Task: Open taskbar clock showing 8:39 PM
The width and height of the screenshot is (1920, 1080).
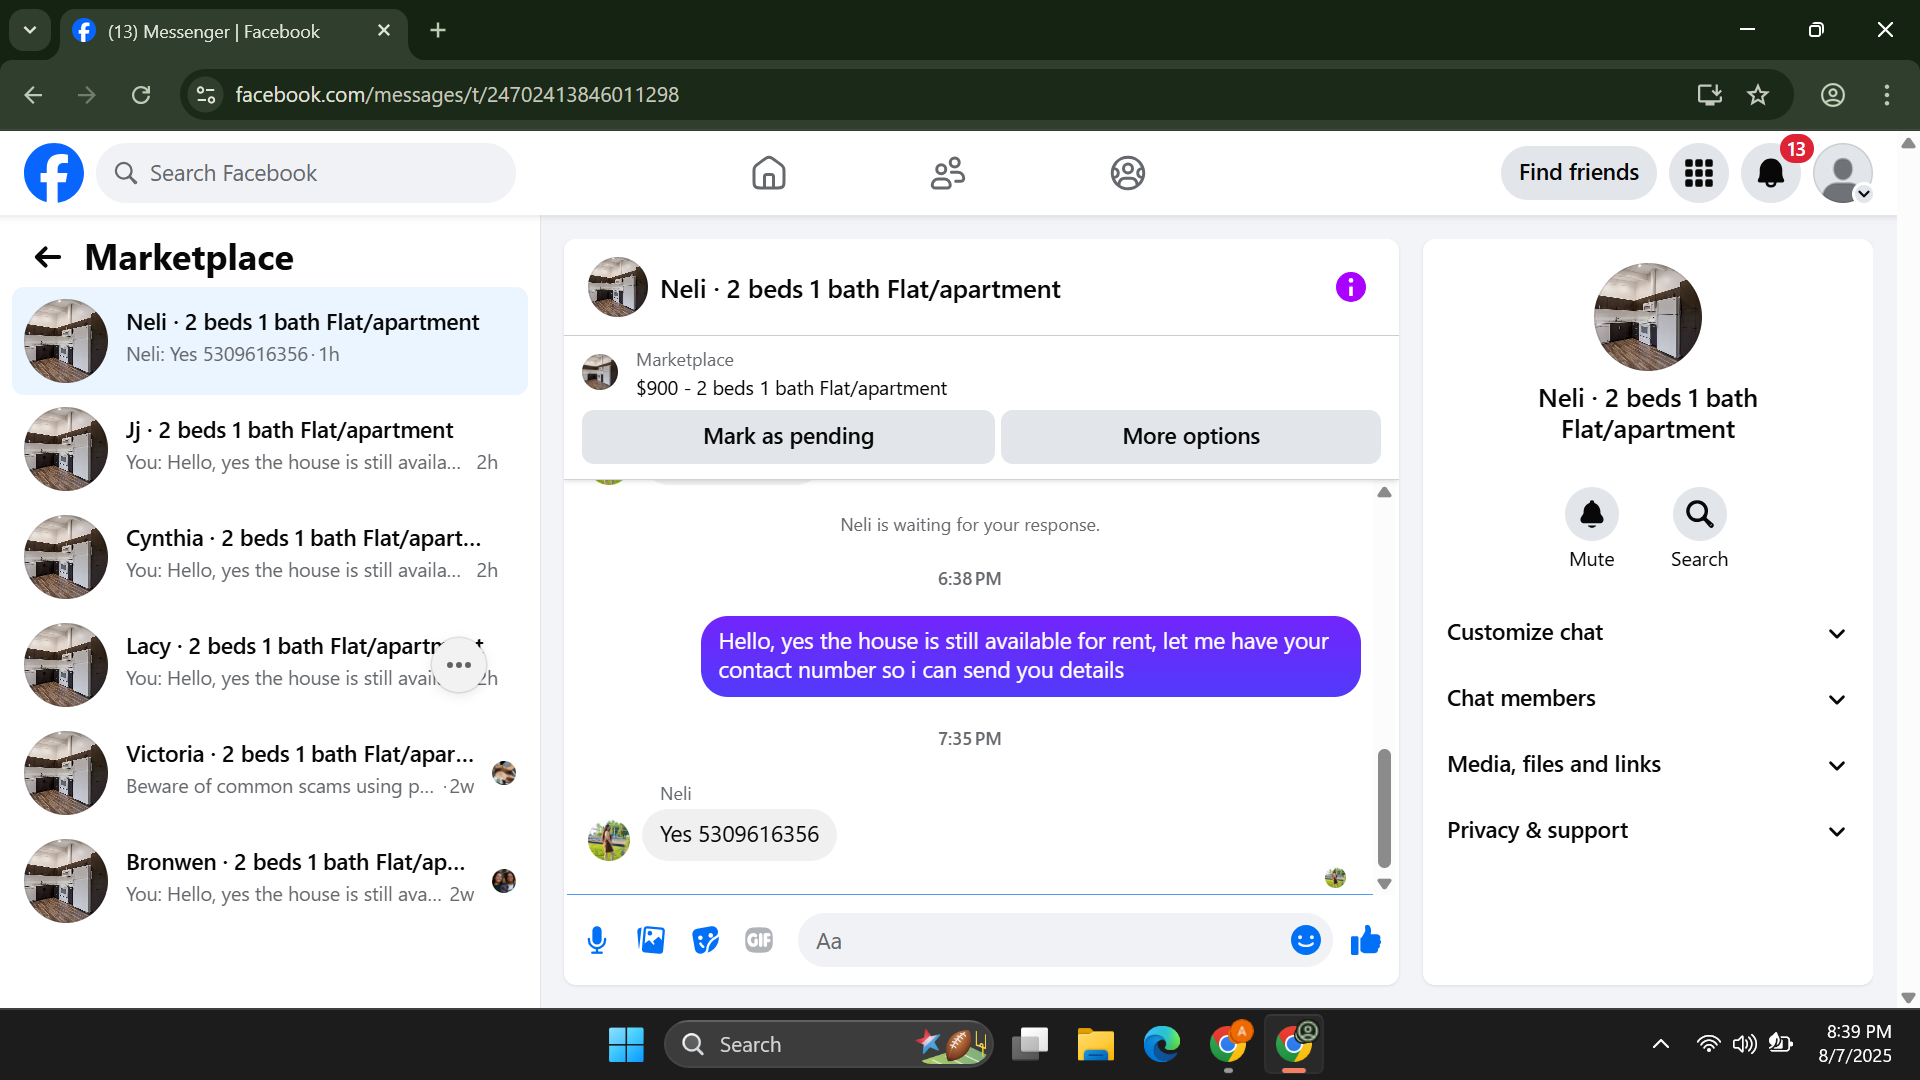Action: pyautogui.click(x=1857, y=1044)
